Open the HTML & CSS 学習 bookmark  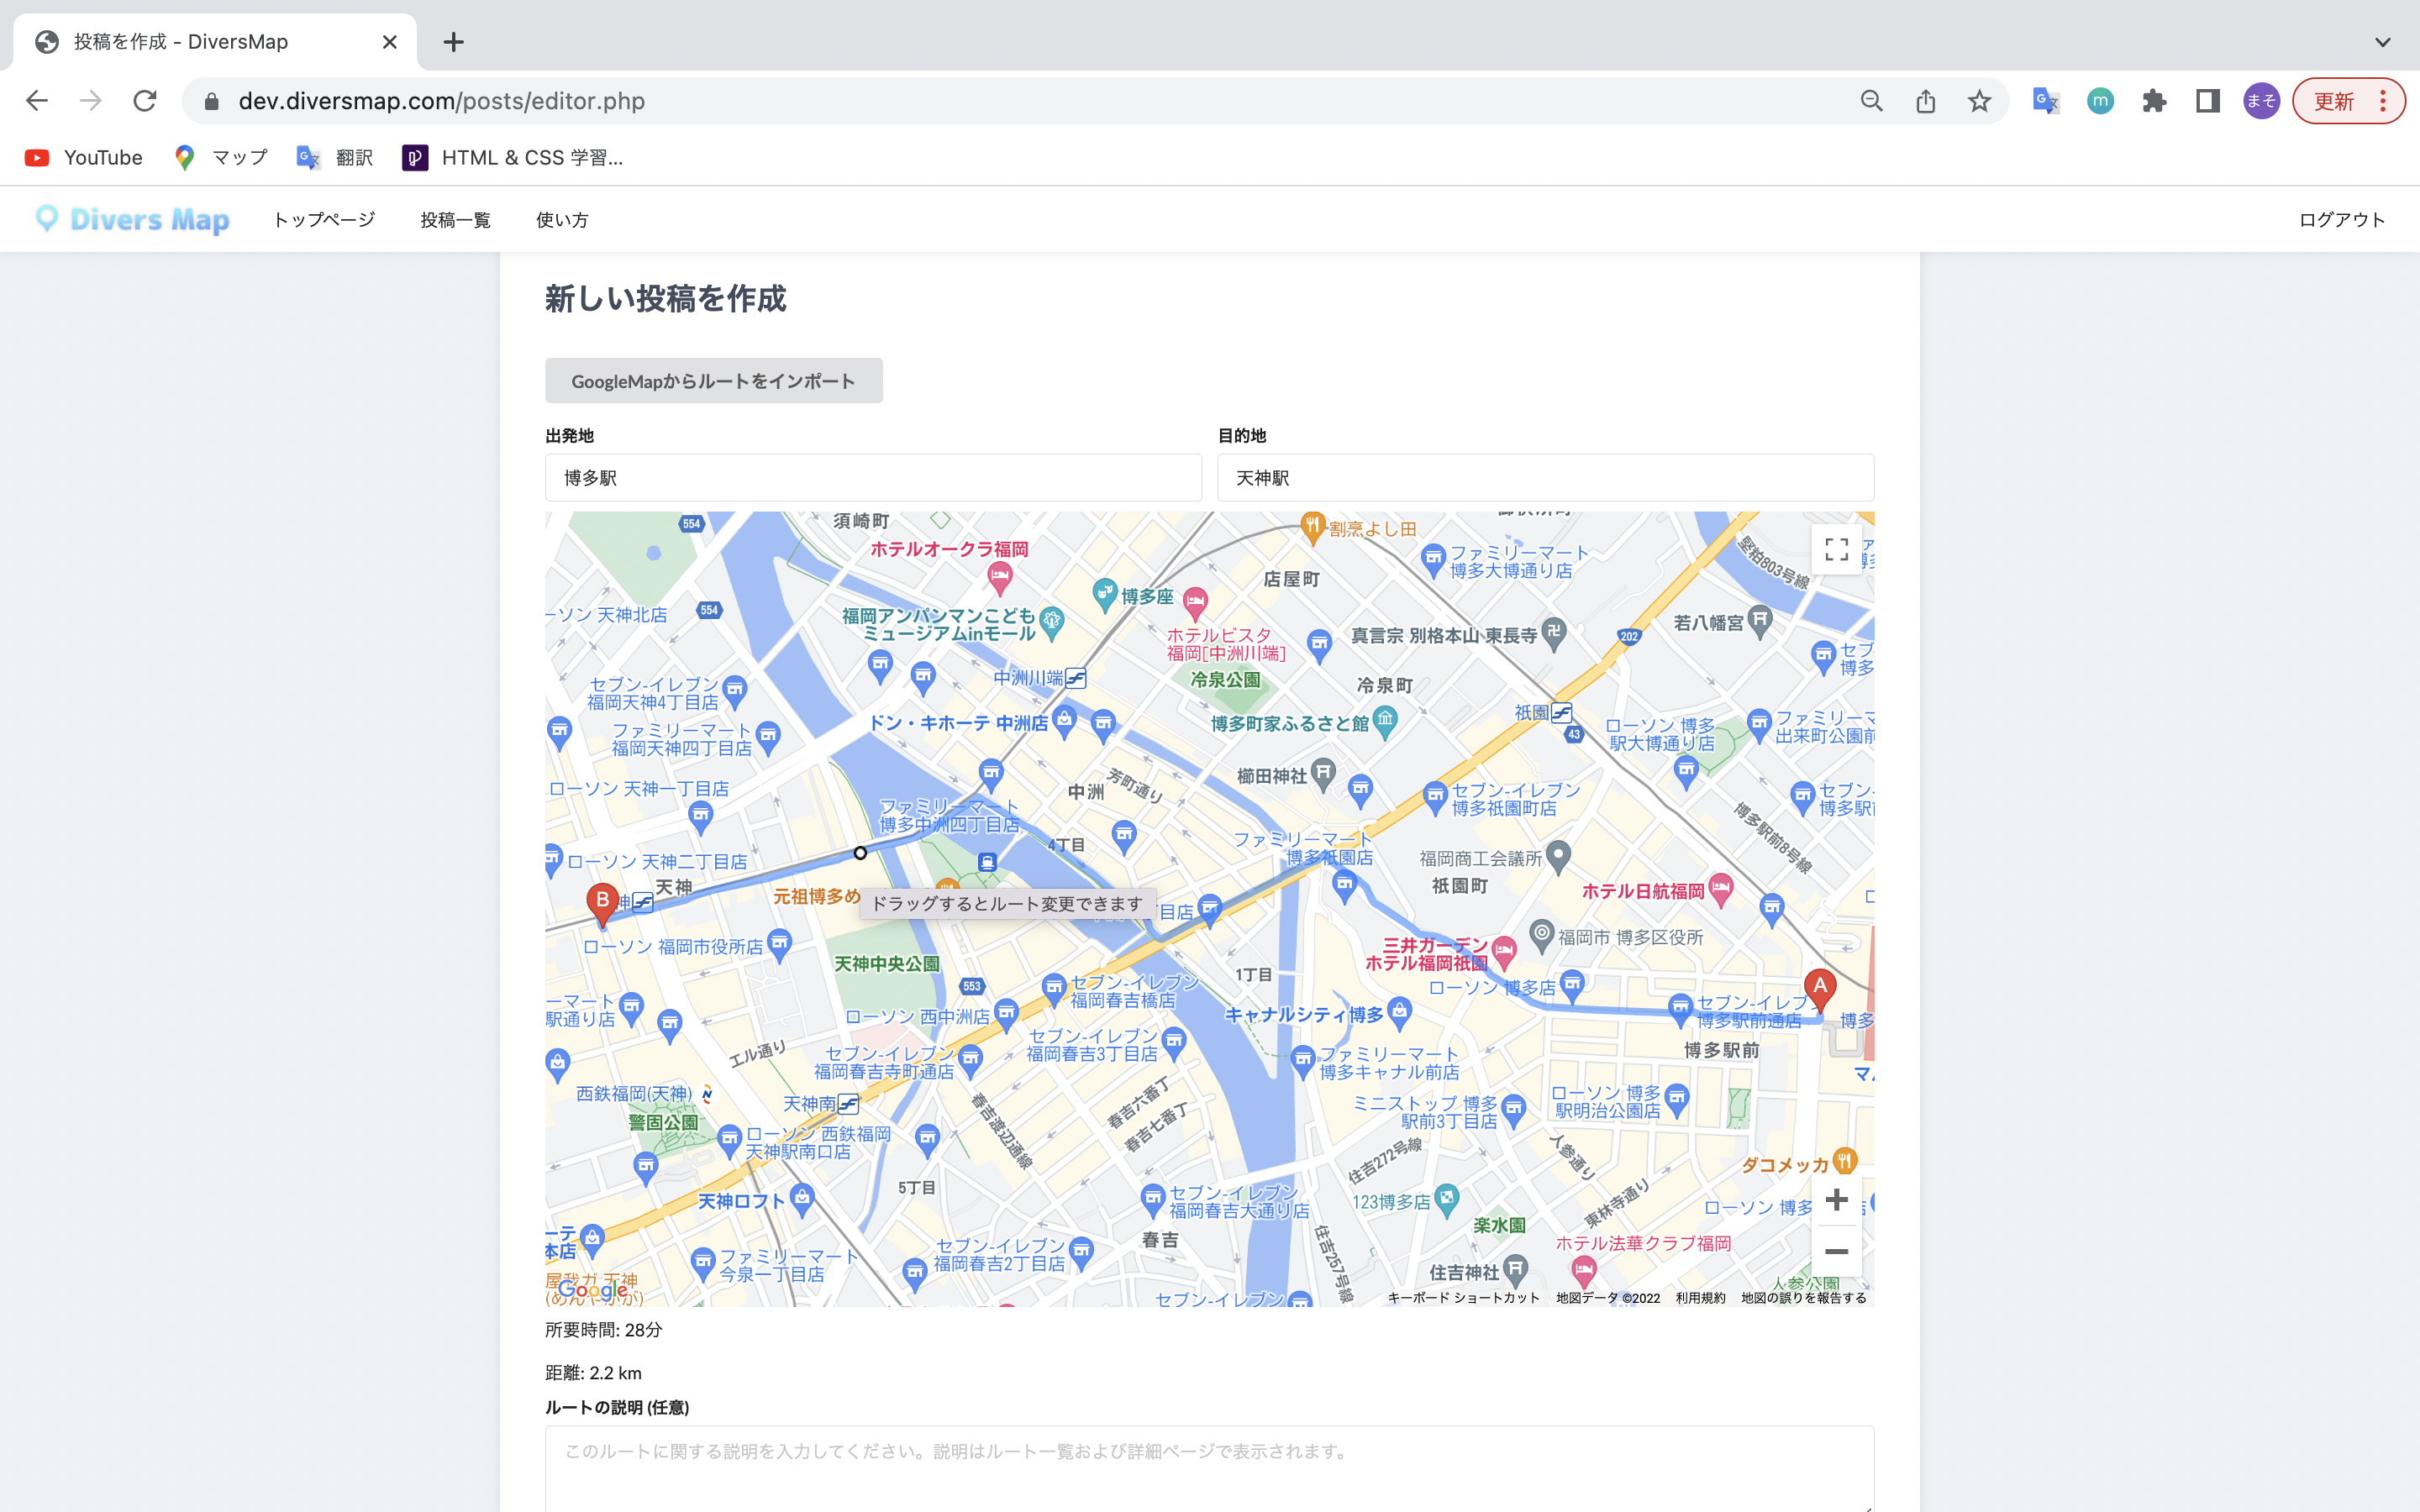[x=515, y=157]
